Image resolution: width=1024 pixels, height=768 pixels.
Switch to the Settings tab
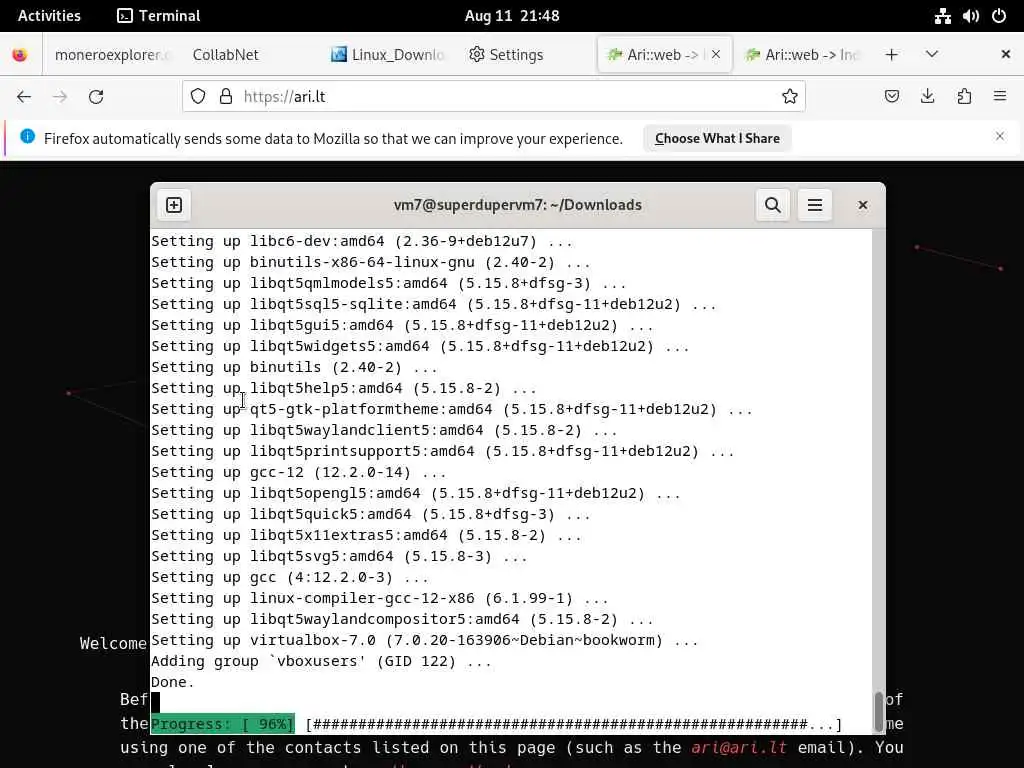coord(506,55)
